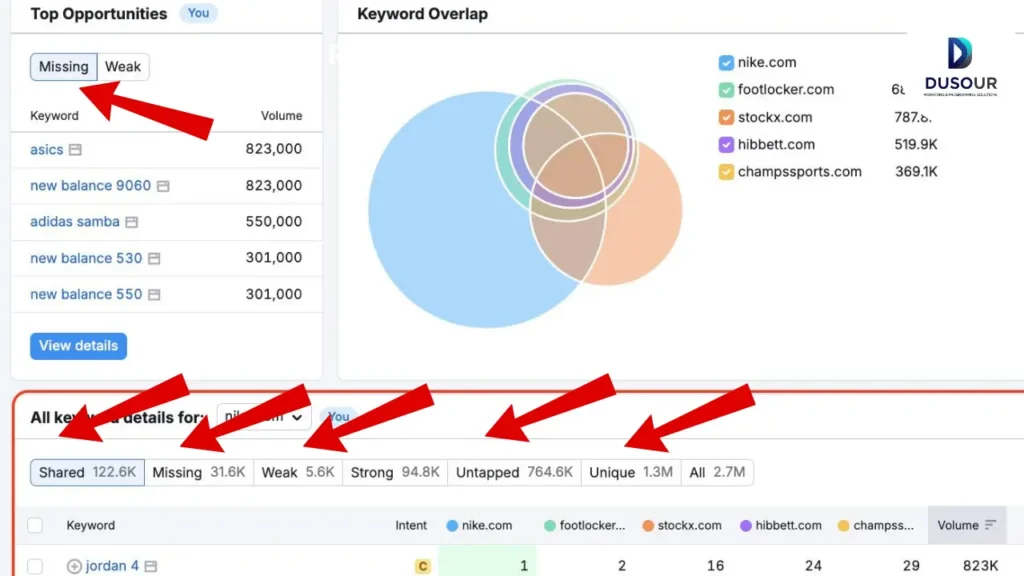Open the new balance 9060 keyword

90,185
